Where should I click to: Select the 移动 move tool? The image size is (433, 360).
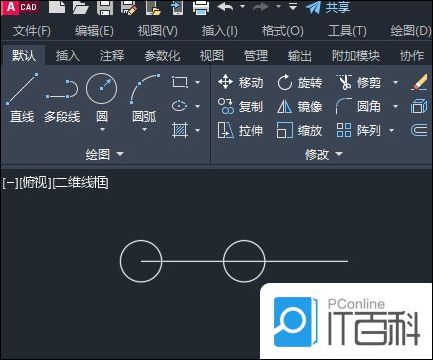coord(240,82)
